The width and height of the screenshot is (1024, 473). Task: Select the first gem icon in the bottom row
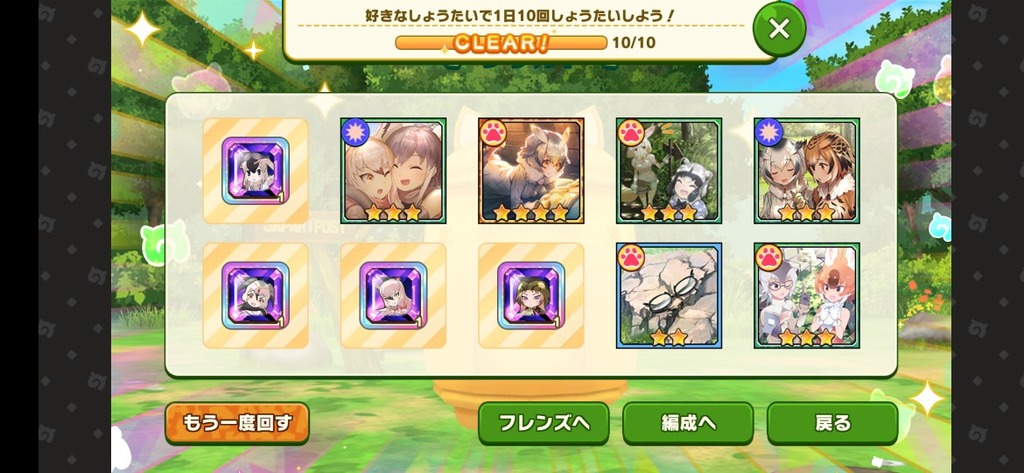[255, 296]
